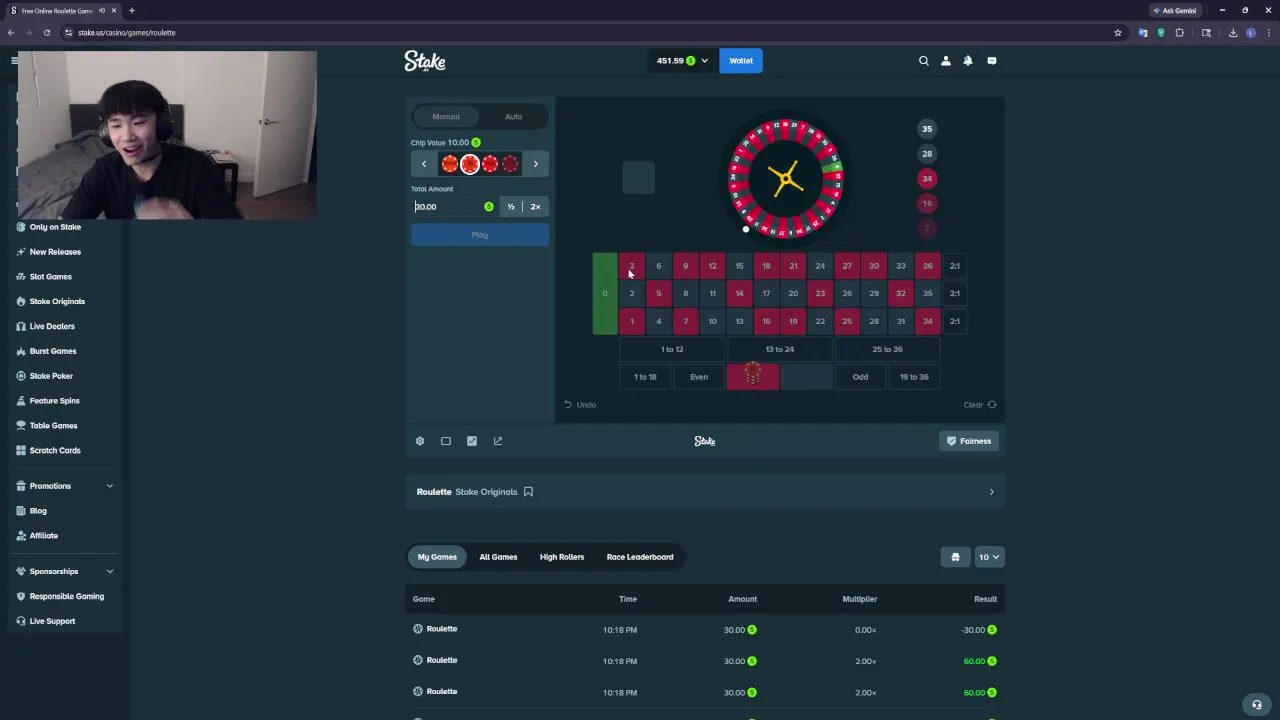Image resolution: width=1280 pixels, height=720 pixels.
Task: Open the notifications bell
Action: coord(968,61)
